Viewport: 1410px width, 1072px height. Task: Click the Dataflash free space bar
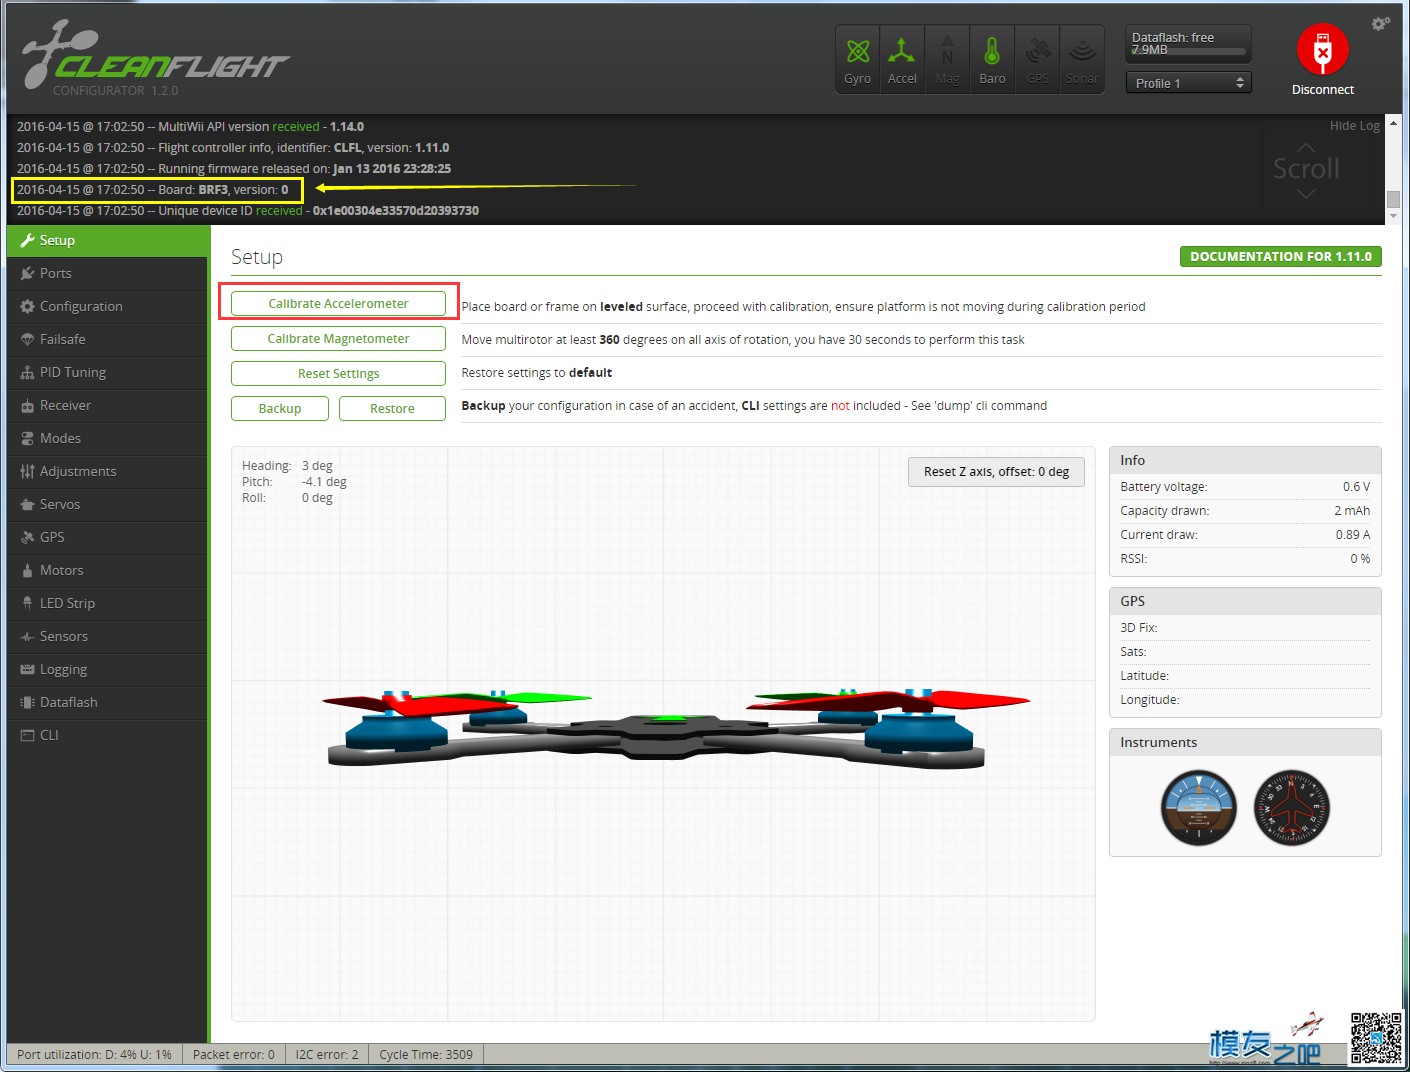pyautogui.click(x=1188, y=51)
